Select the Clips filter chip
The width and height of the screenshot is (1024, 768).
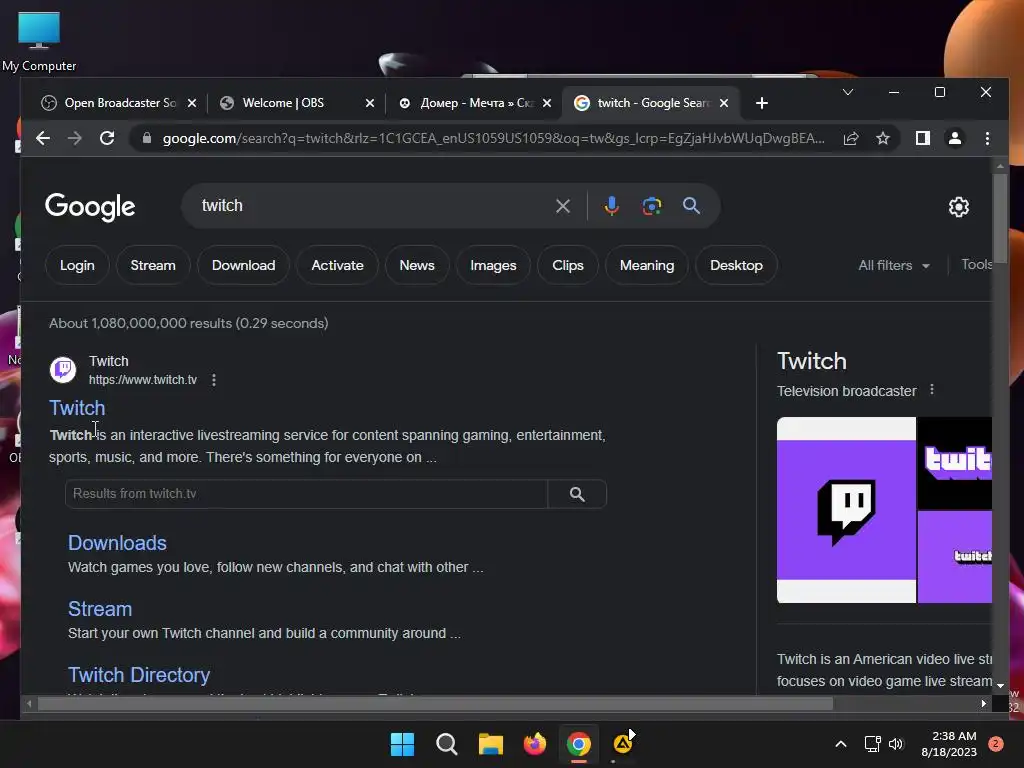tap(568, 265)
